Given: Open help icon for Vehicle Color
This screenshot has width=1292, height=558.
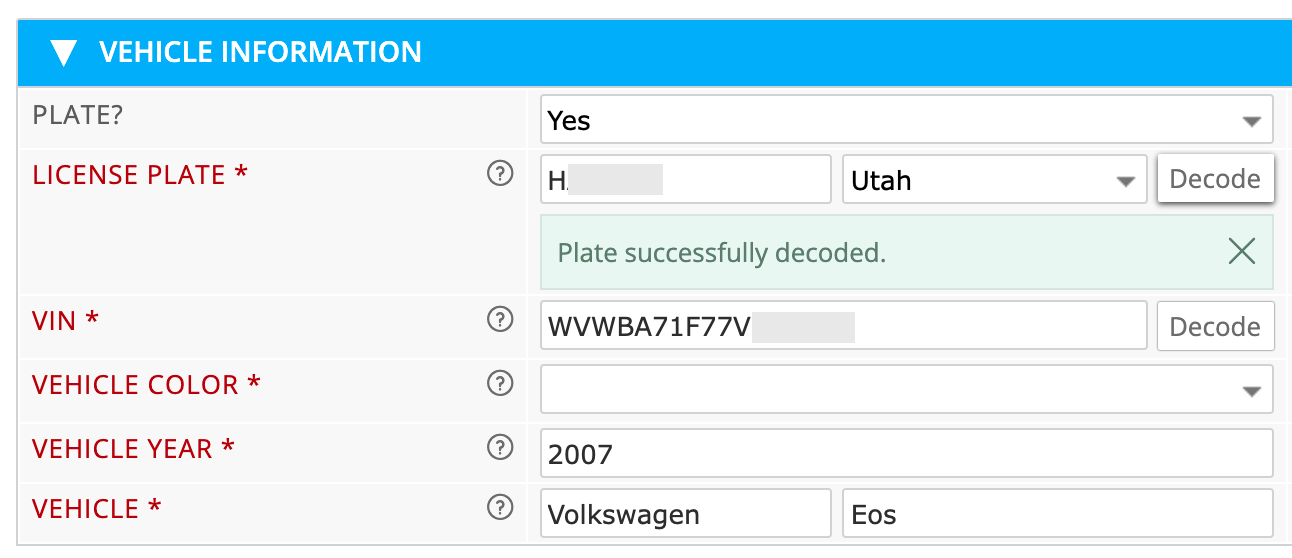Looking at the screenshot, I should tap(499, 384).
